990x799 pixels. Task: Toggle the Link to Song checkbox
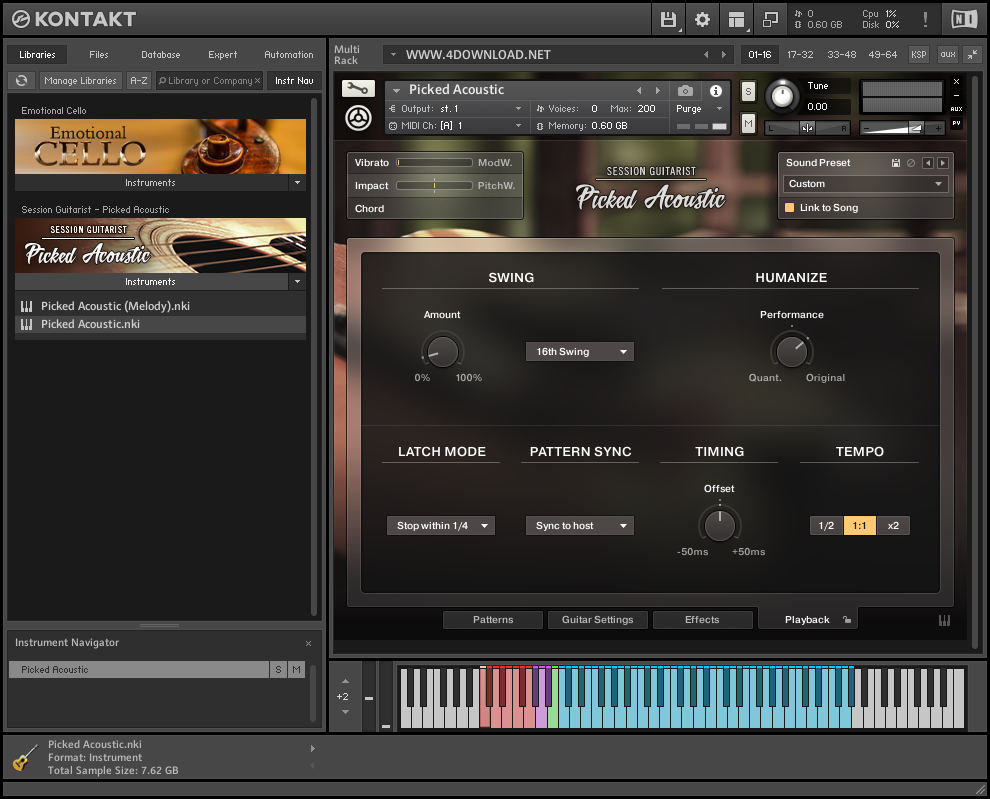click(x=789, y=208)
